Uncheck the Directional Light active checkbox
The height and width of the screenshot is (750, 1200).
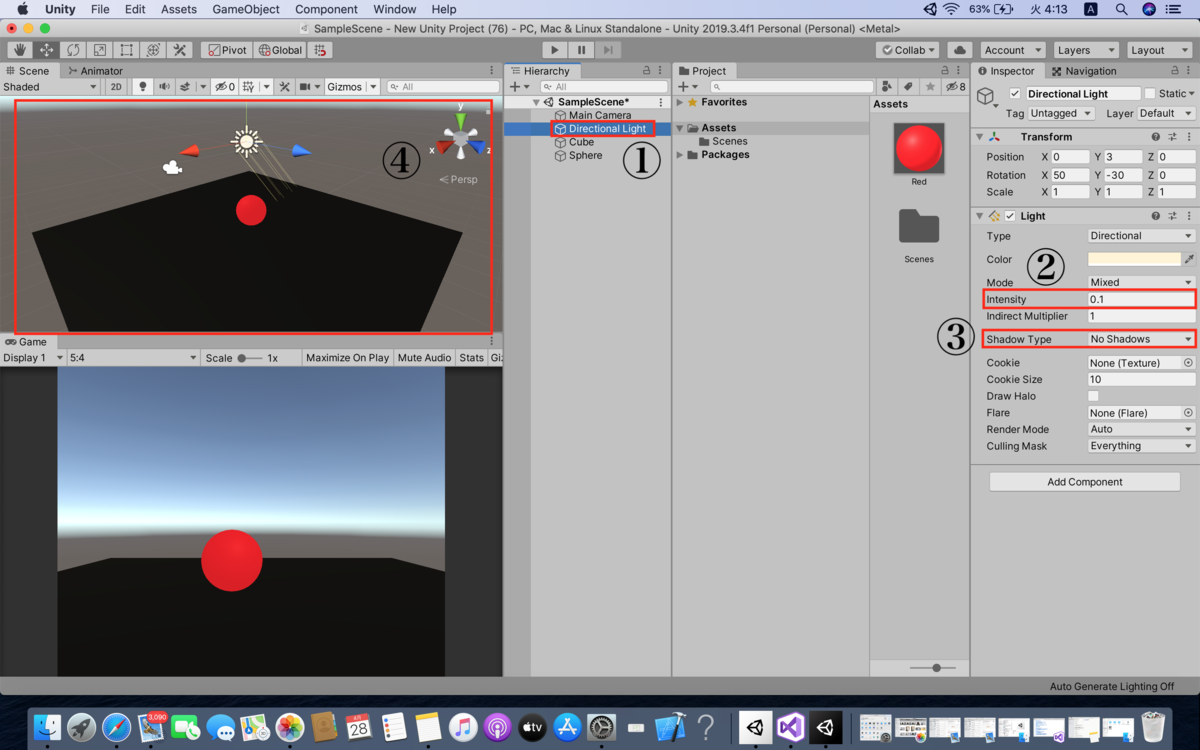click(x=1015, y=94)
